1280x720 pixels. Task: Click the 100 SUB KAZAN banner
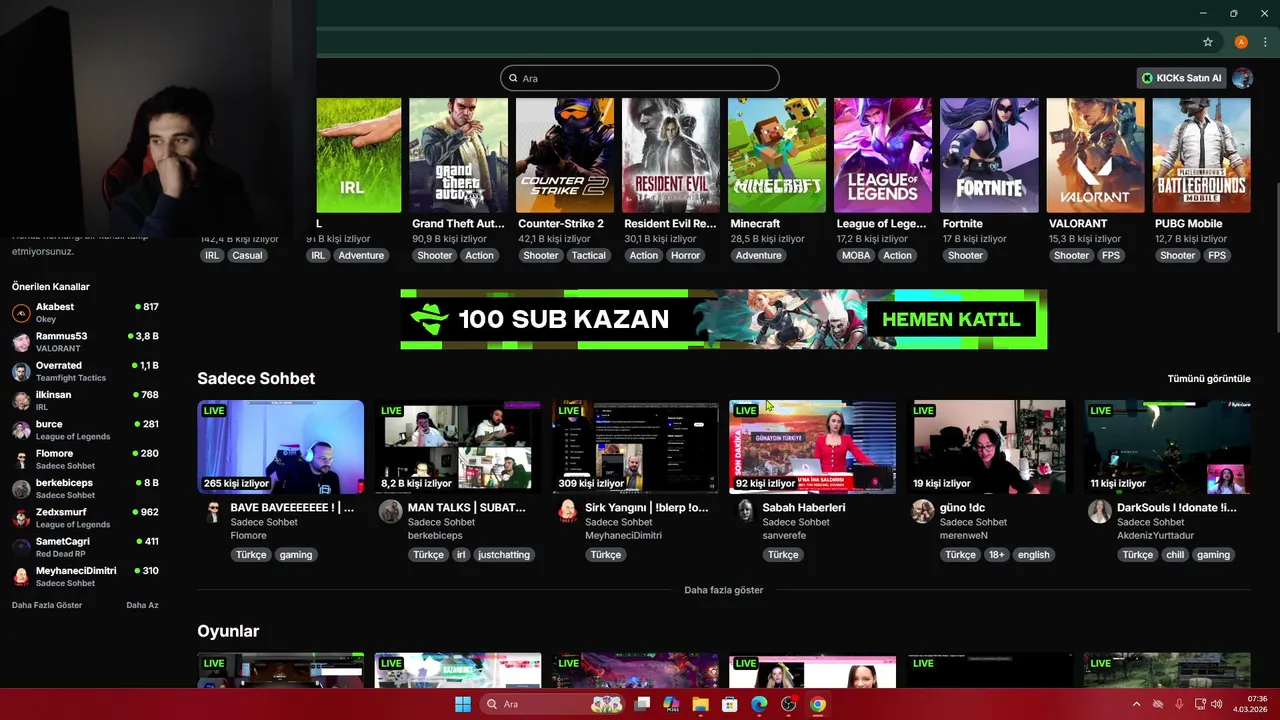[723, 319]
